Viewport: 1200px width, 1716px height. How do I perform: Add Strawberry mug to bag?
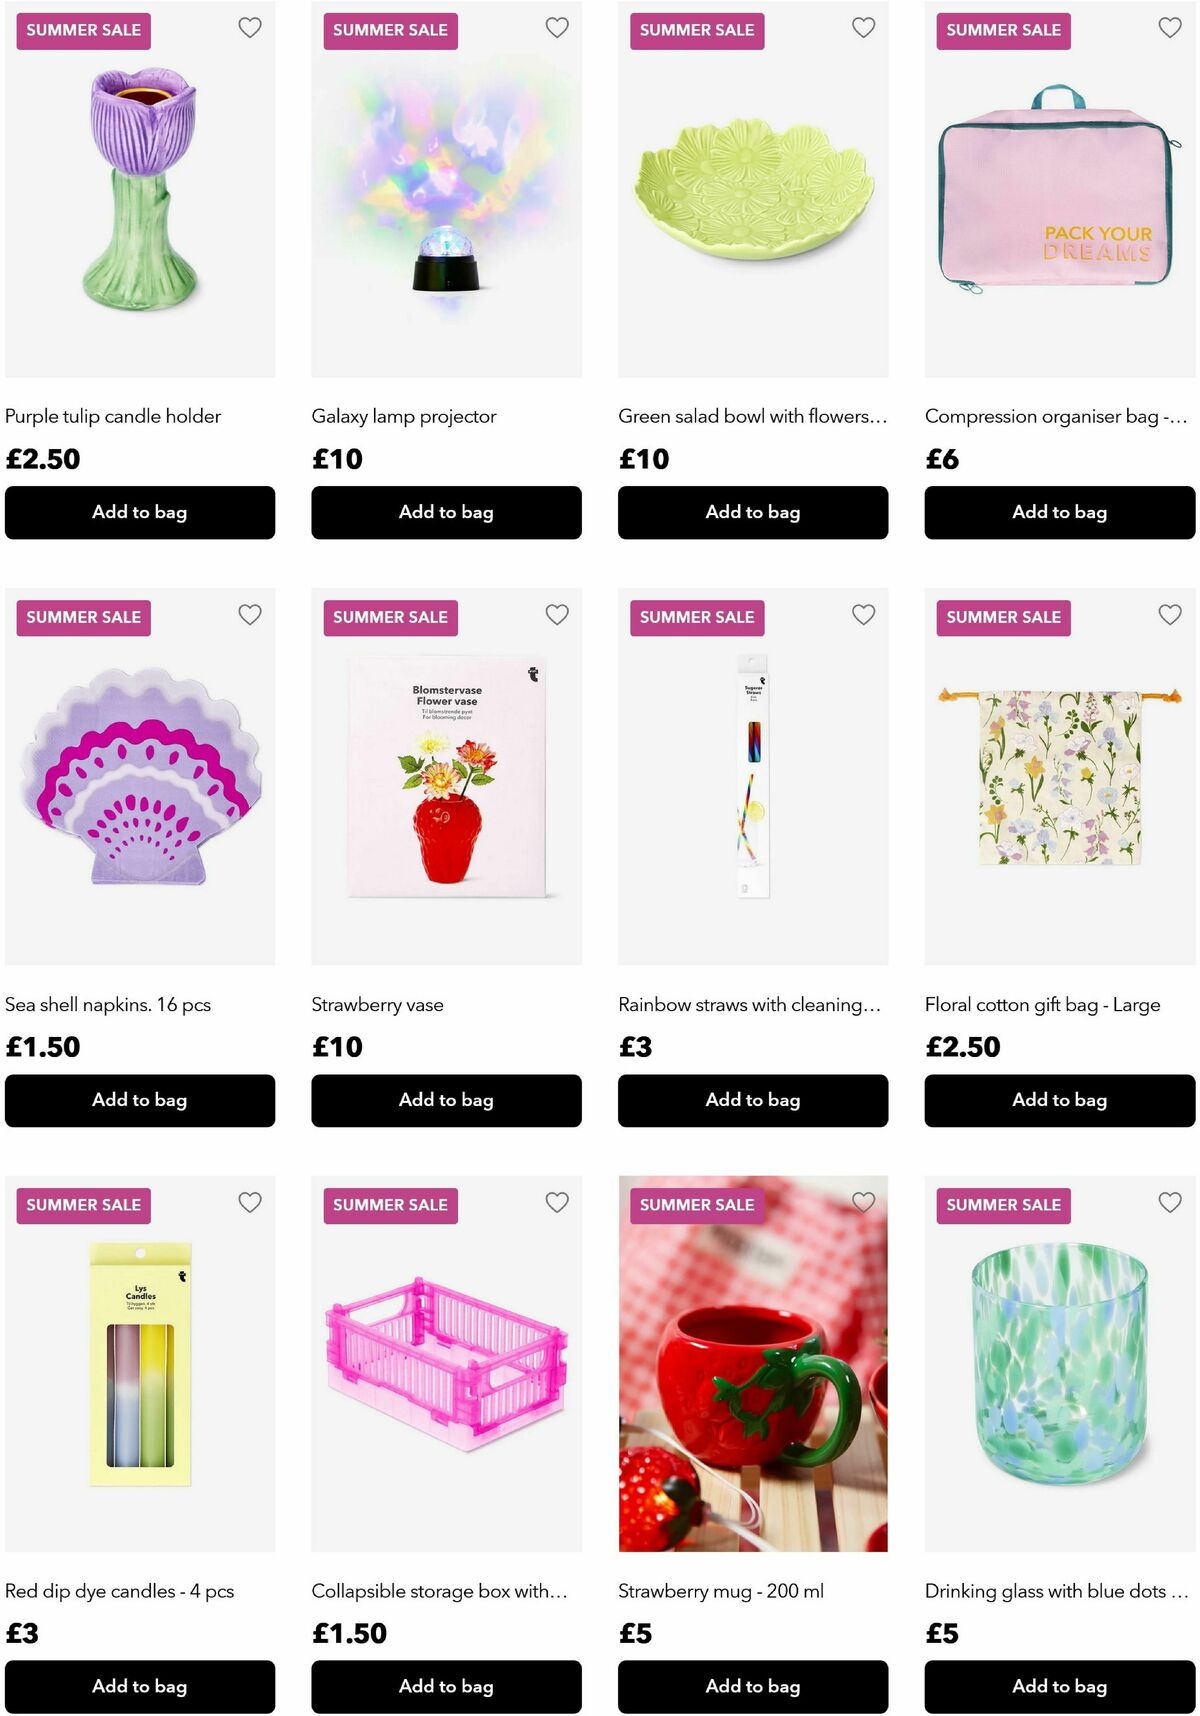(x=753, y=1686)
